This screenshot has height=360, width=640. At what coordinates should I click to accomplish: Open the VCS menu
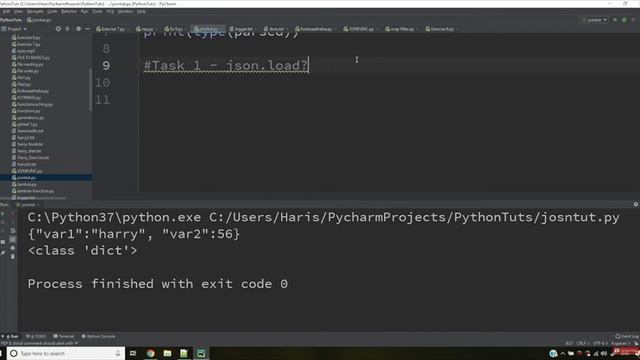(x=110, y=11)
